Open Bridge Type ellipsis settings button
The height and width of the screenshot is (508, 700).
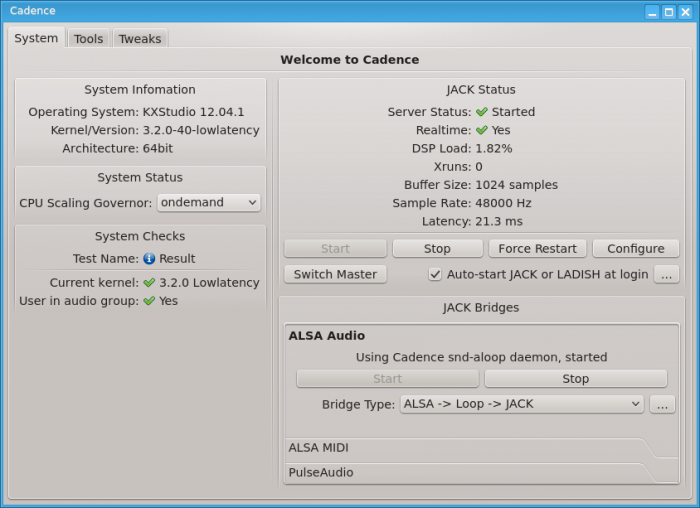662,404
